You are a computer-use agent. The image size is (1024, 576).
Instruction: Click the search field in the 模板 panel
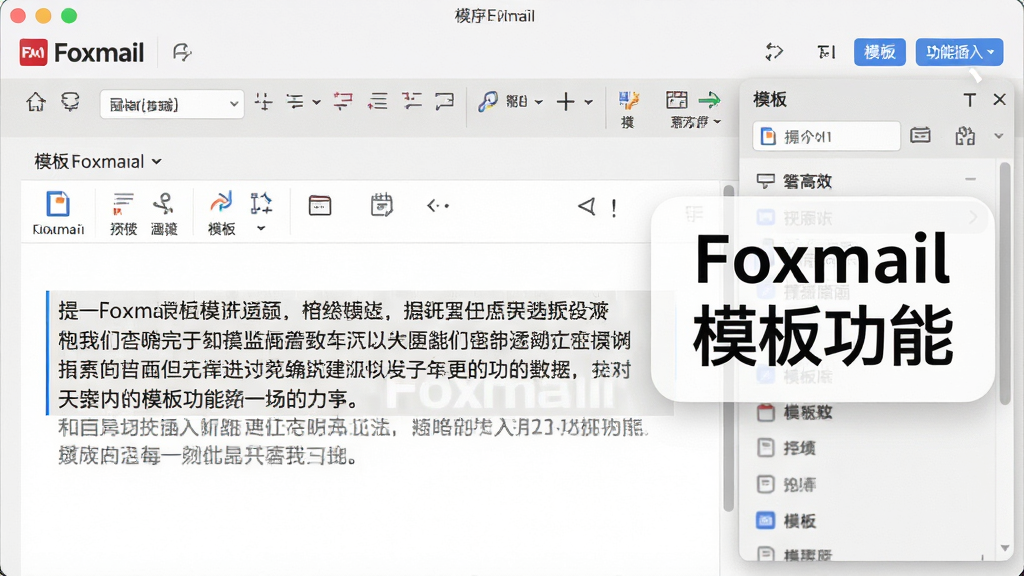pyautogui.click(x=827, y=136)
